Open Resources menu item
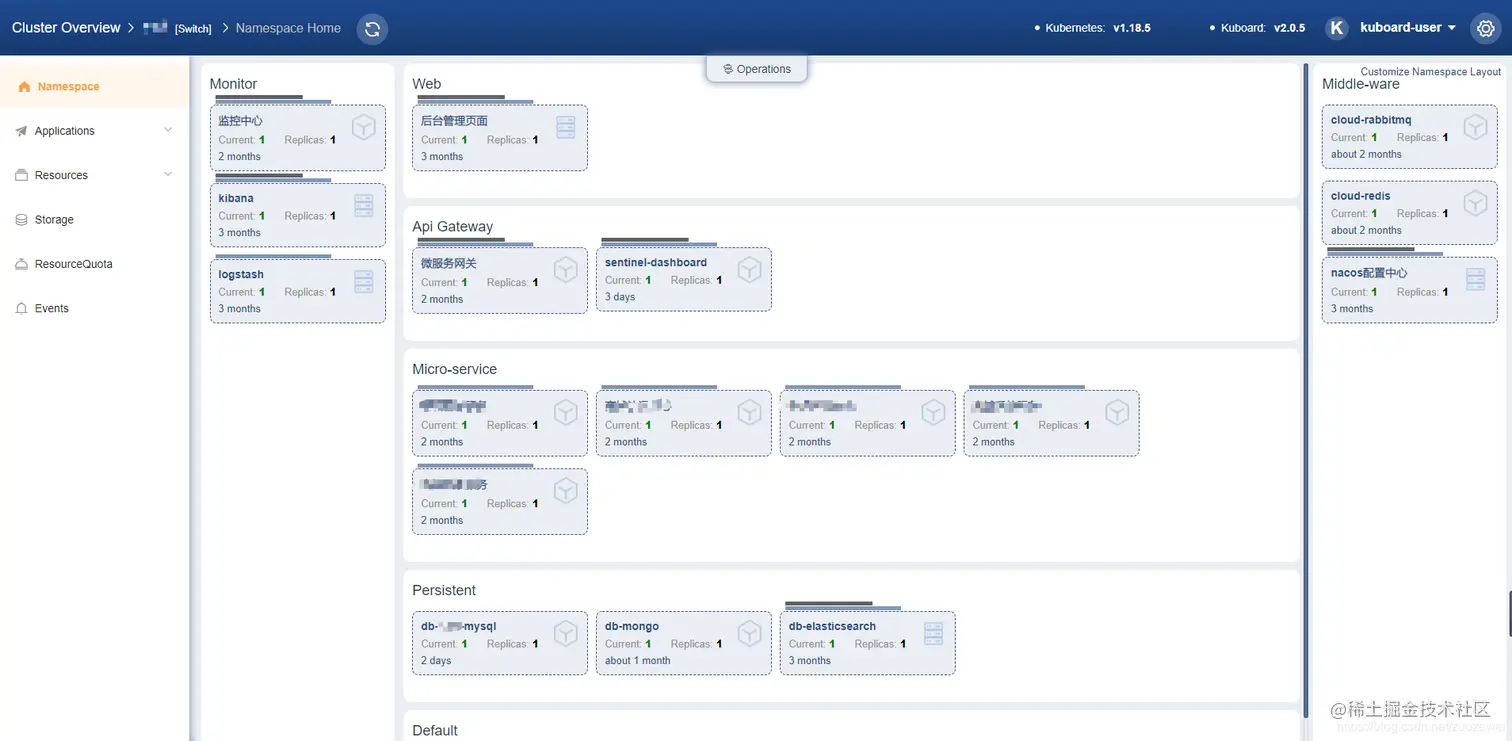This screenshot has height=741, width=1512. [x=94, y=175]
